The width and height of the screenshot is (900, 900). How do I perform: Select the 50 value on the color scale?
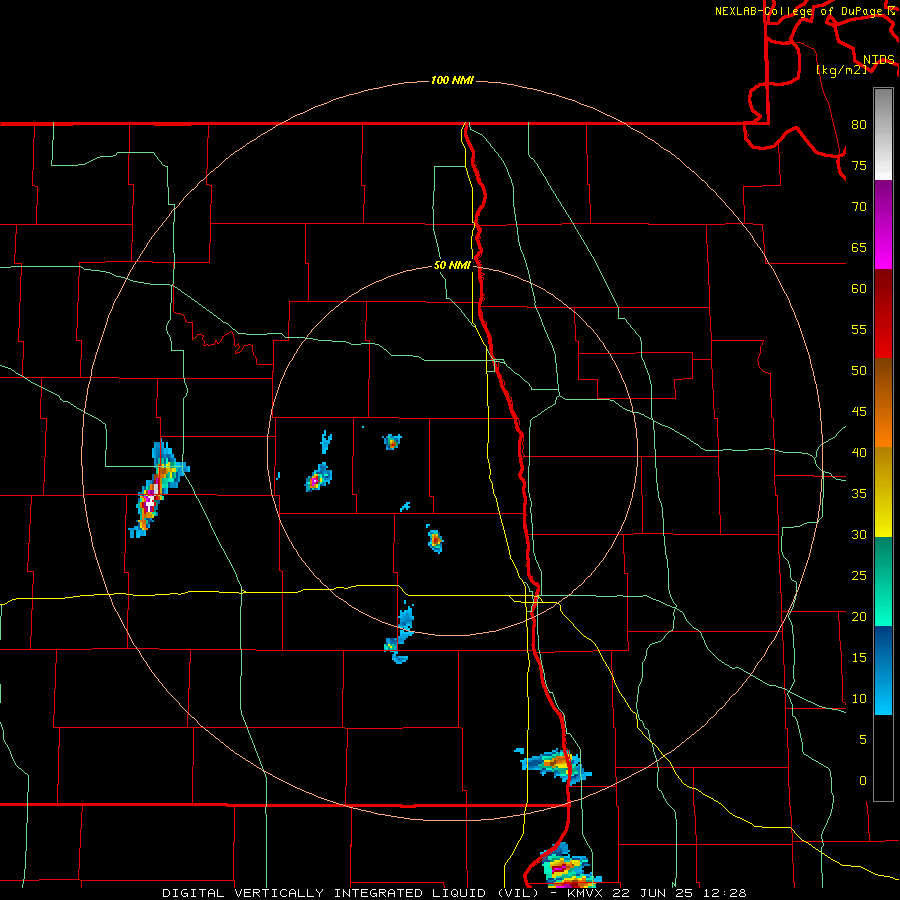[859, 370]
